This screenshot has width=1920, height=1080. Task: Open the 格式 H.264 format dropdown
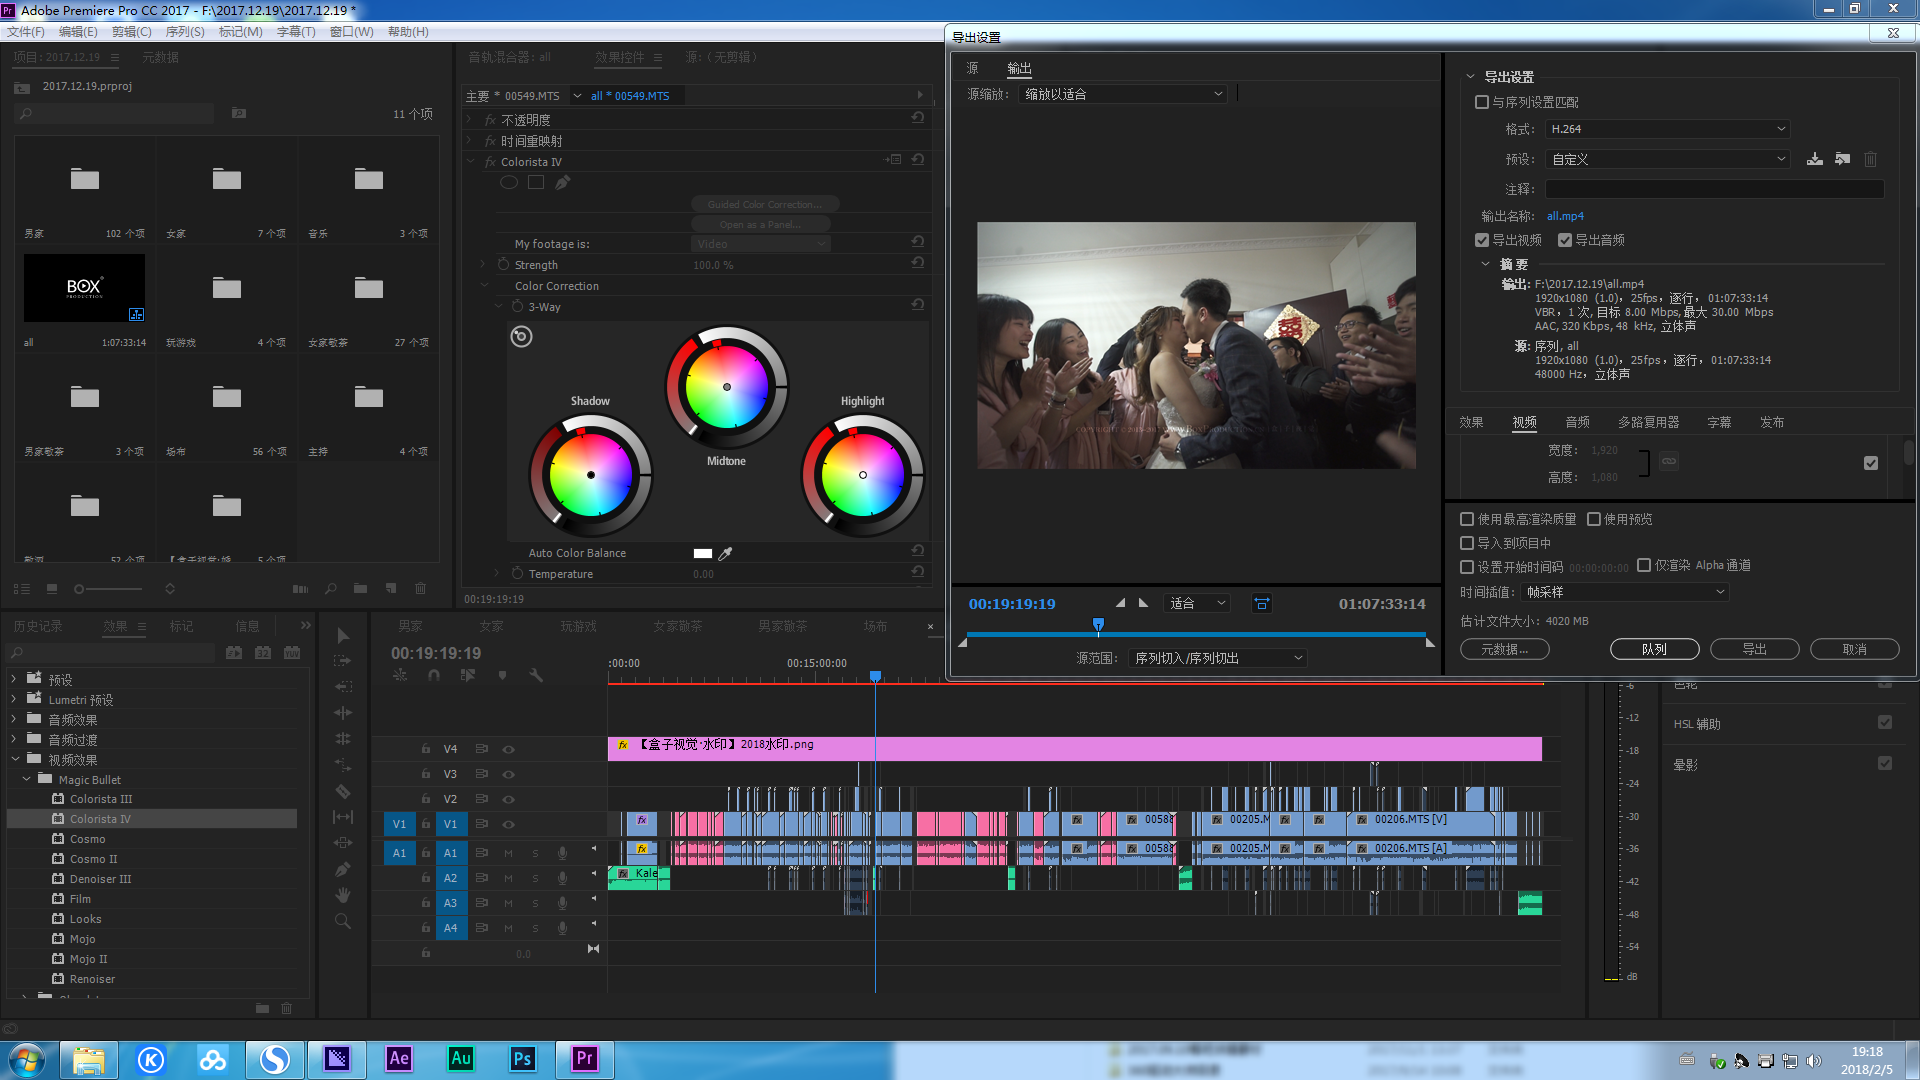(x=1667, y=129)
